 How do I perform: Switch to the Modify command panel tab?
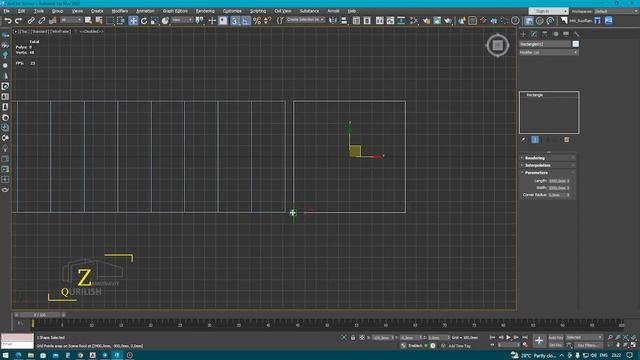(534, 34)
